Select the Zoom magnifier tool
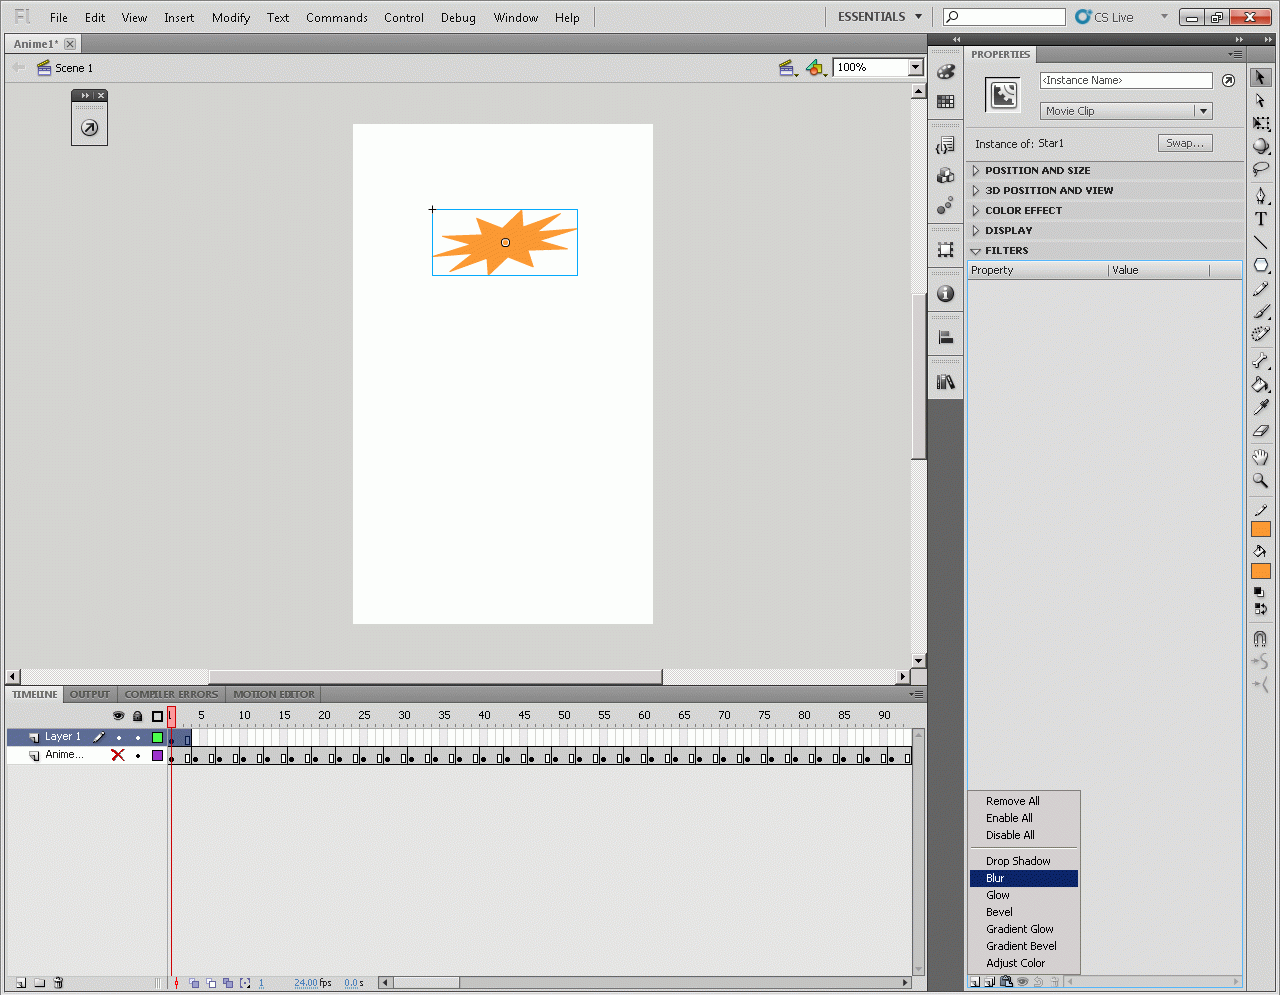Viewport: 1280px width, 995px height. [x=1260, y=481]
